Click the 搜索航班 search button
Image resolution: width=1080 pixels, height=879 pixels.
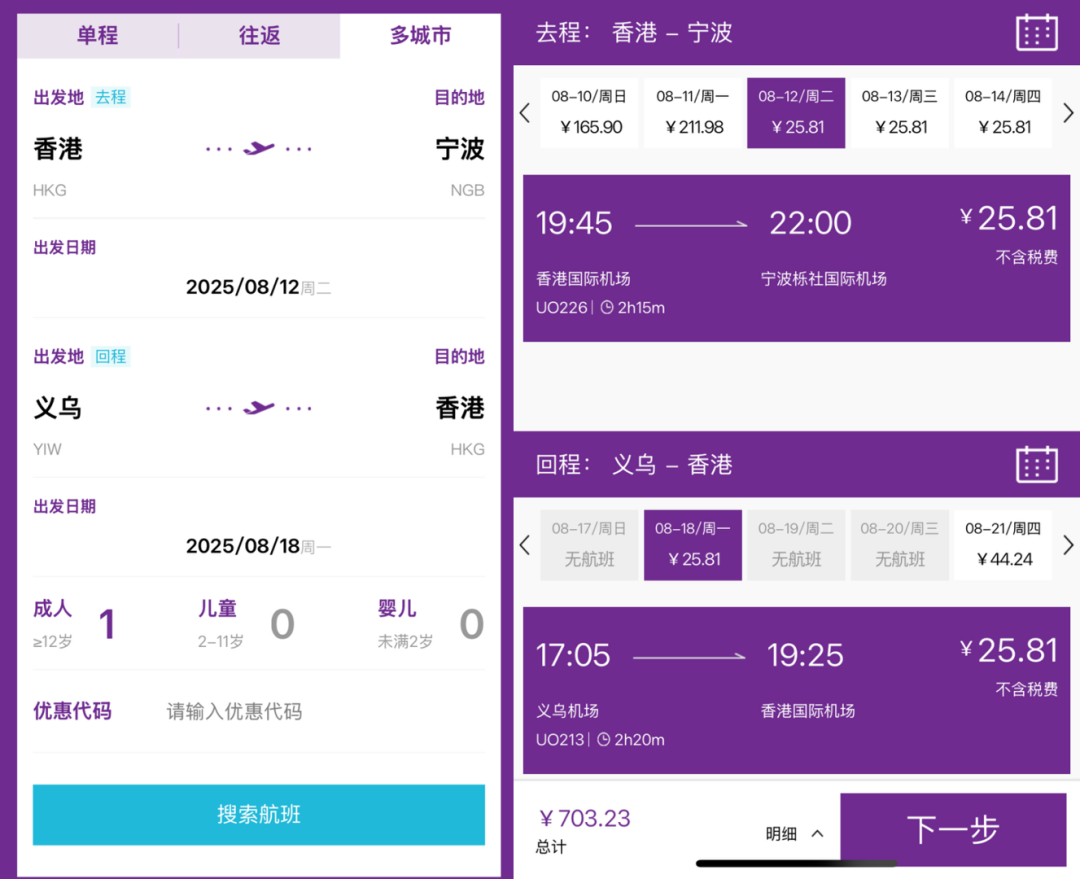click(259, 816)
